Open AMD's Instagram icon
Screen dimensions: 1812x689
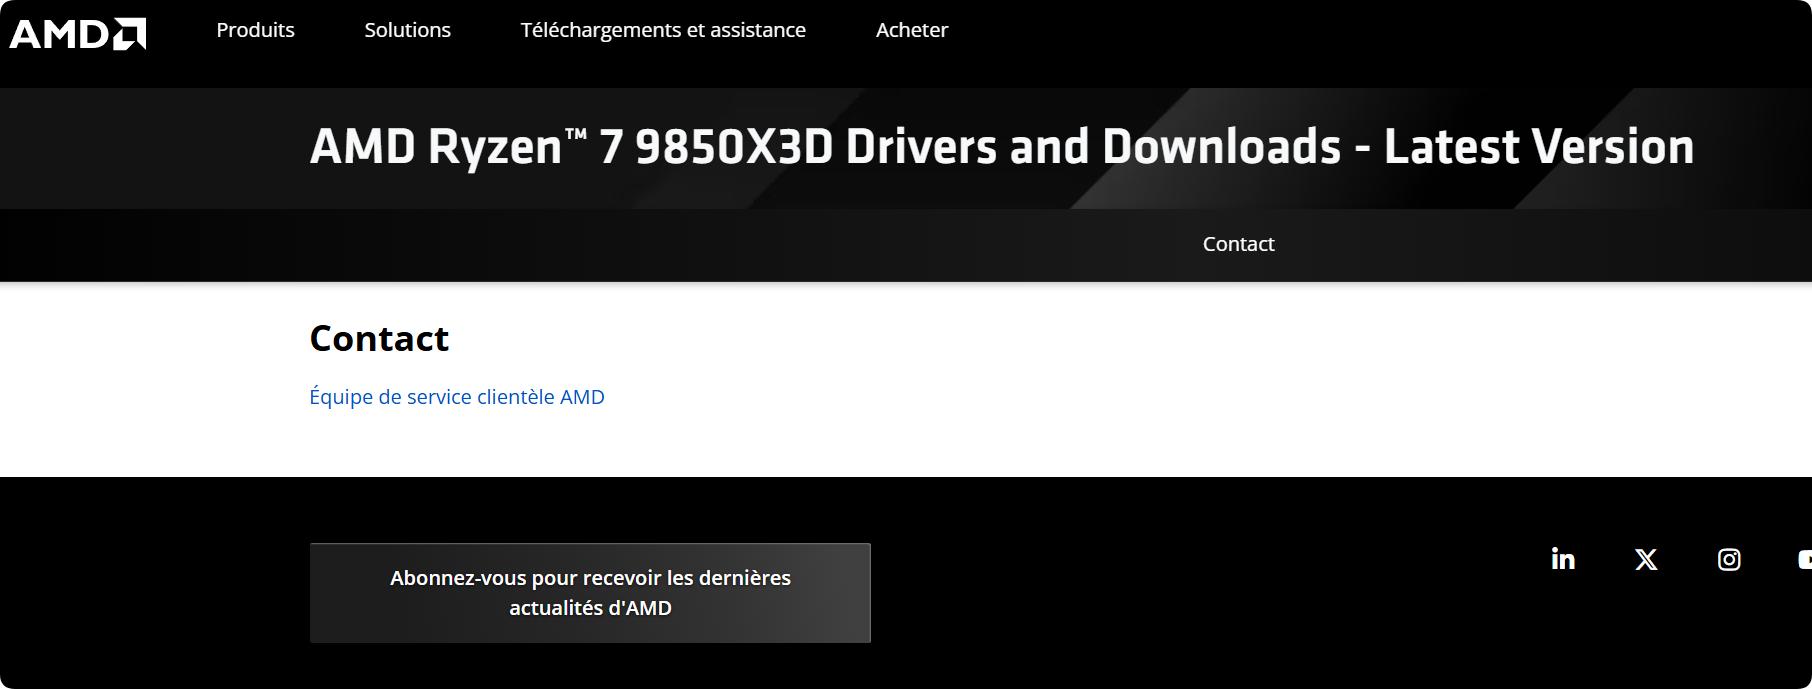[x=1729, y=559]
